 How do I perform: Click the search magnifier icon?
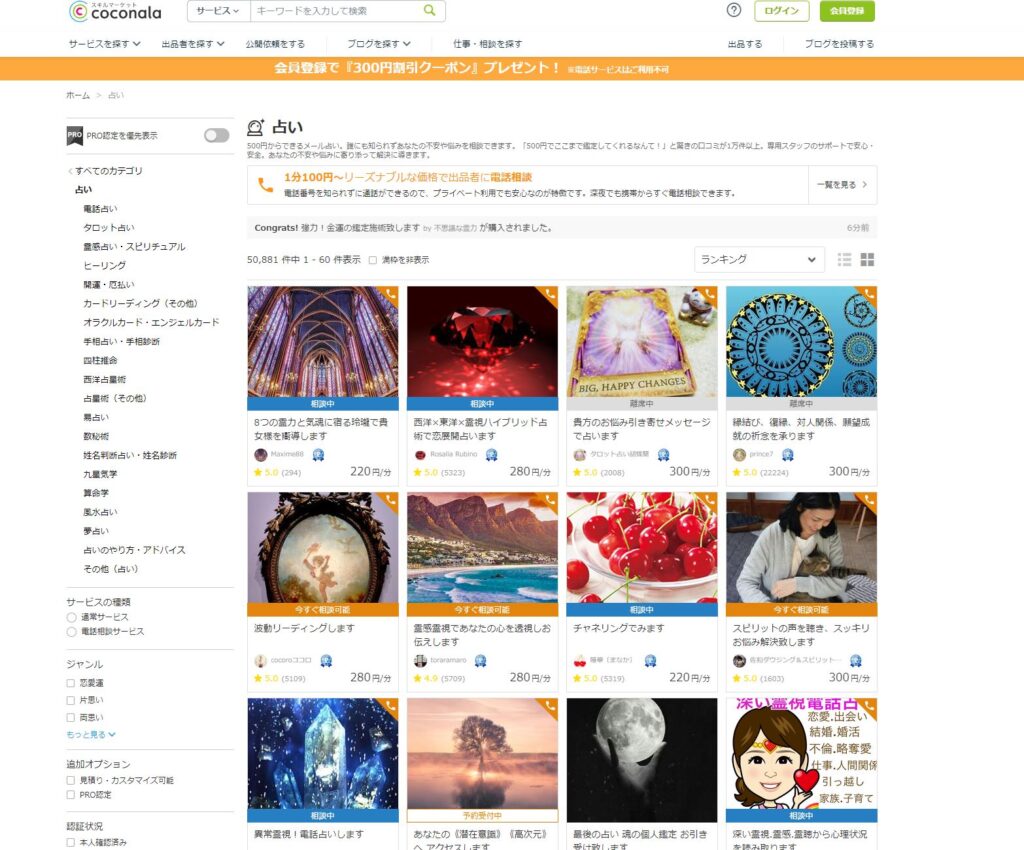(x=429, y=10)
